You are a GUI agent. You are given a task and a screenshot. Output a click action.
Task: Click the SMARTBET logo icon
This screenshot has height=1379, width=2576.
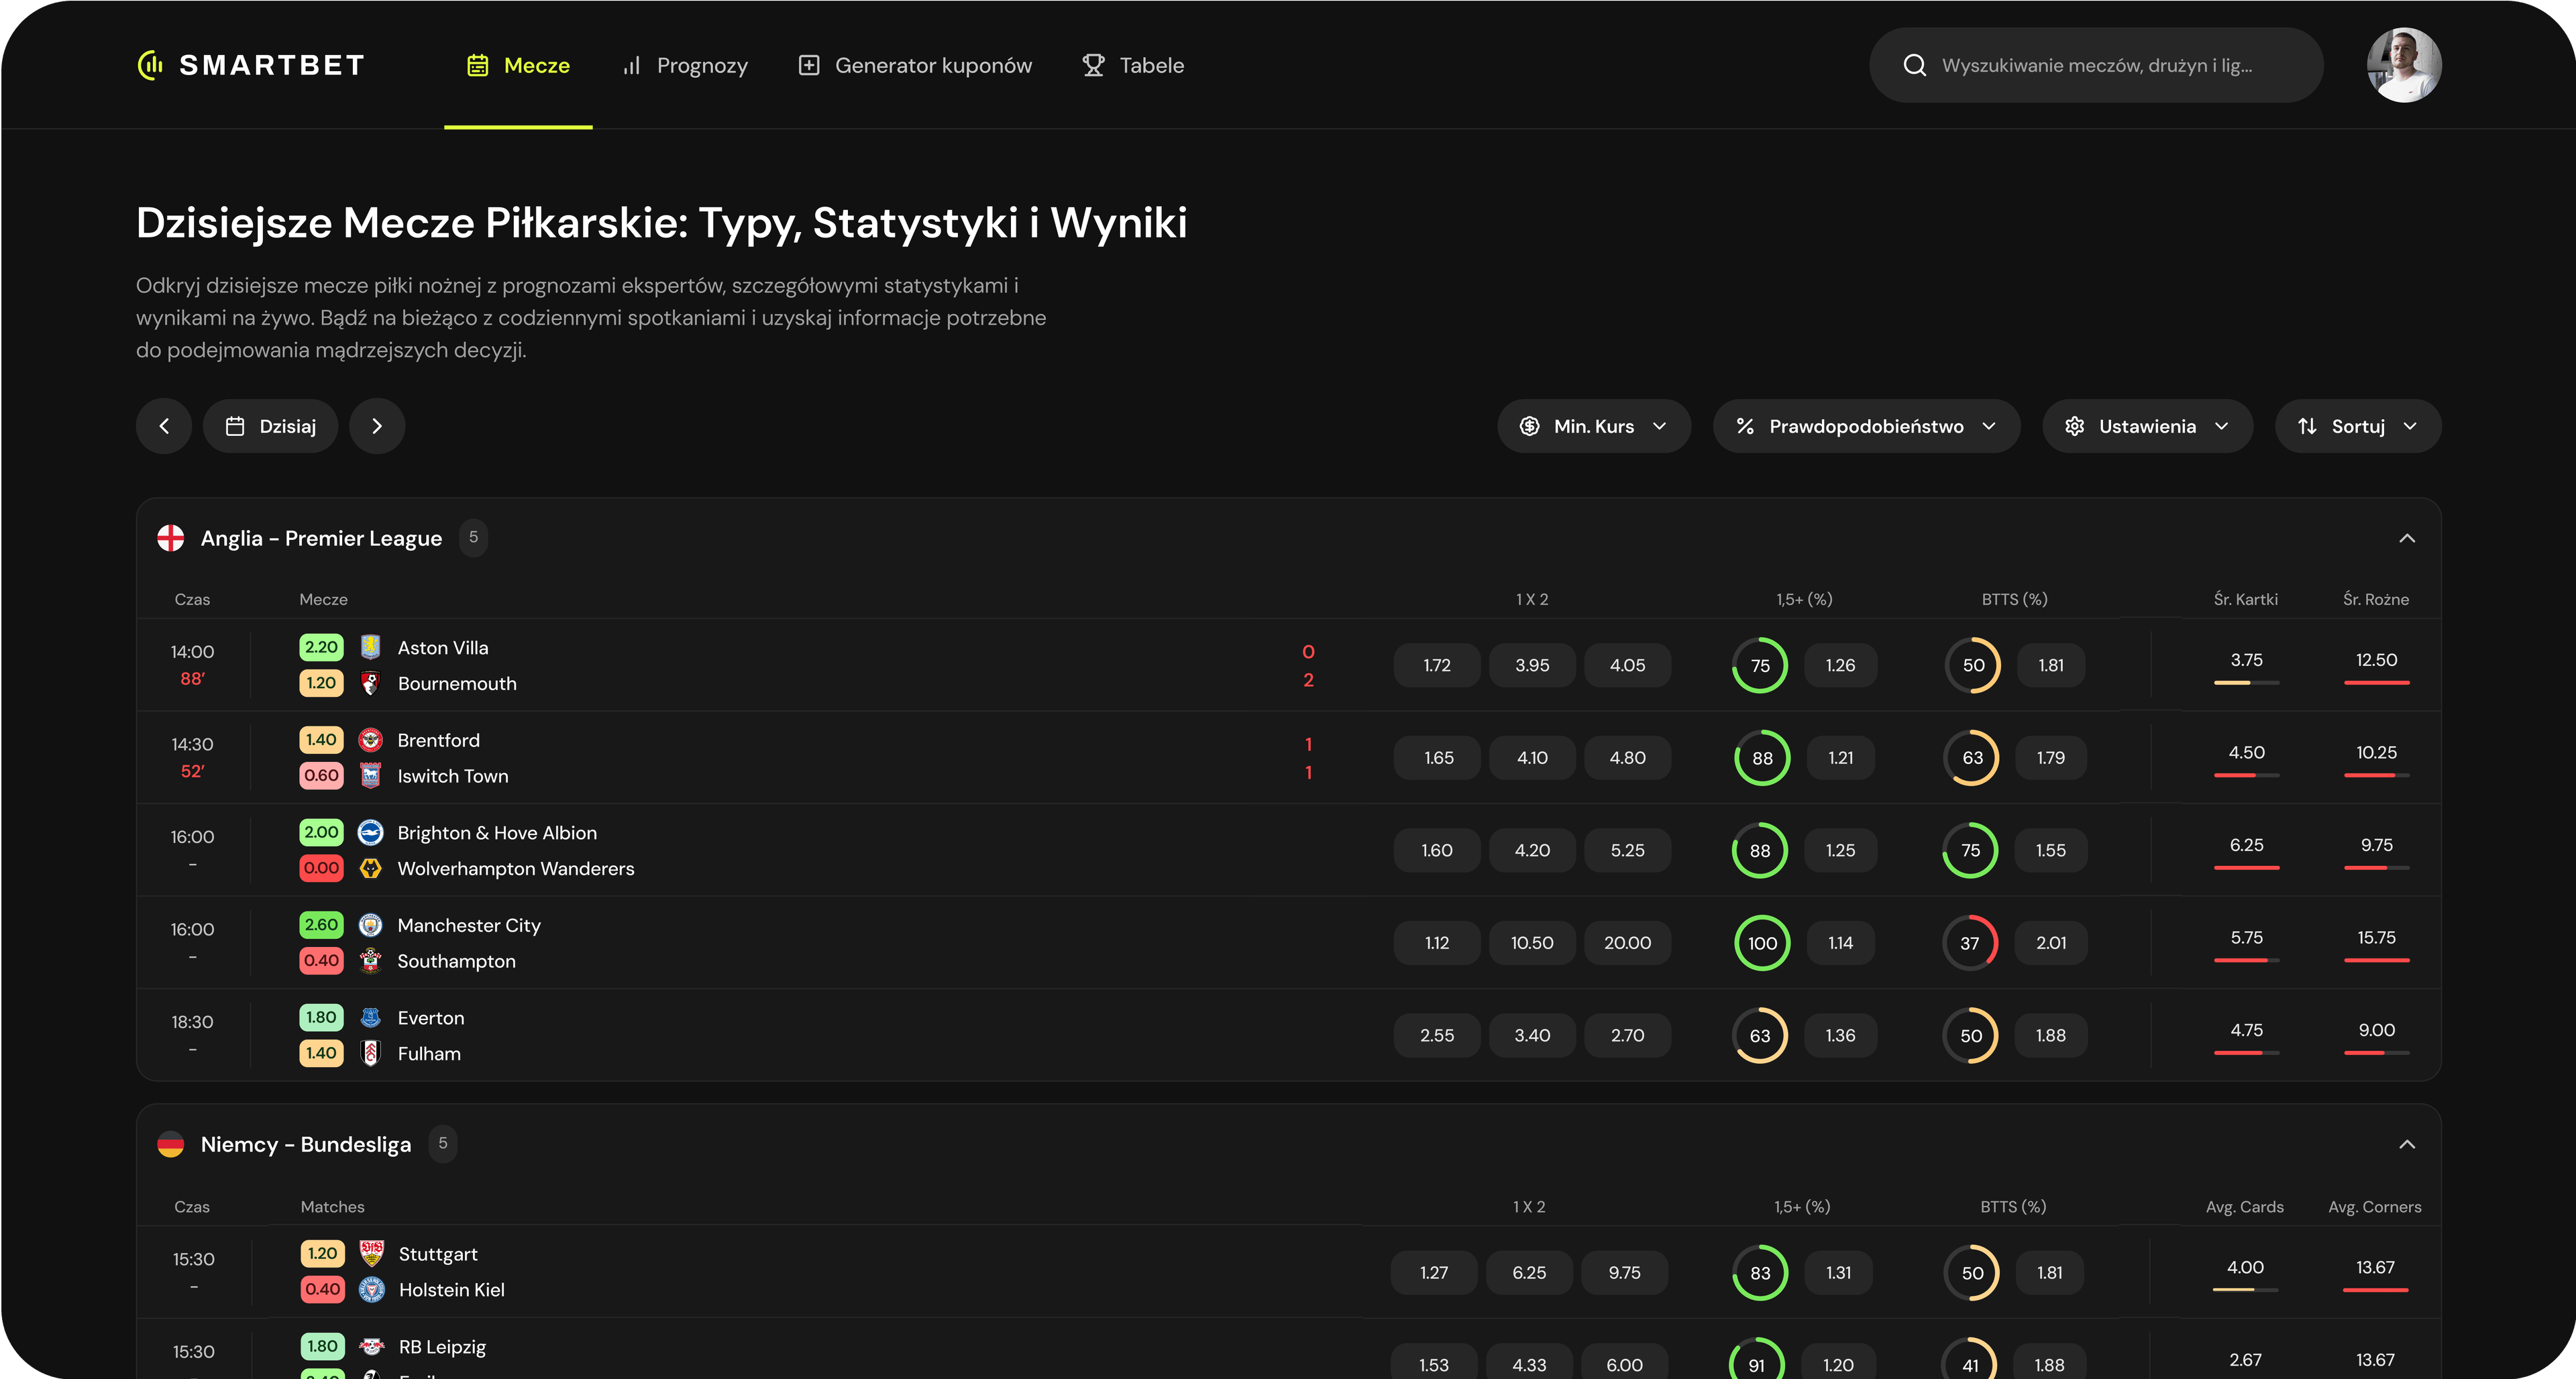coord(150,65)
